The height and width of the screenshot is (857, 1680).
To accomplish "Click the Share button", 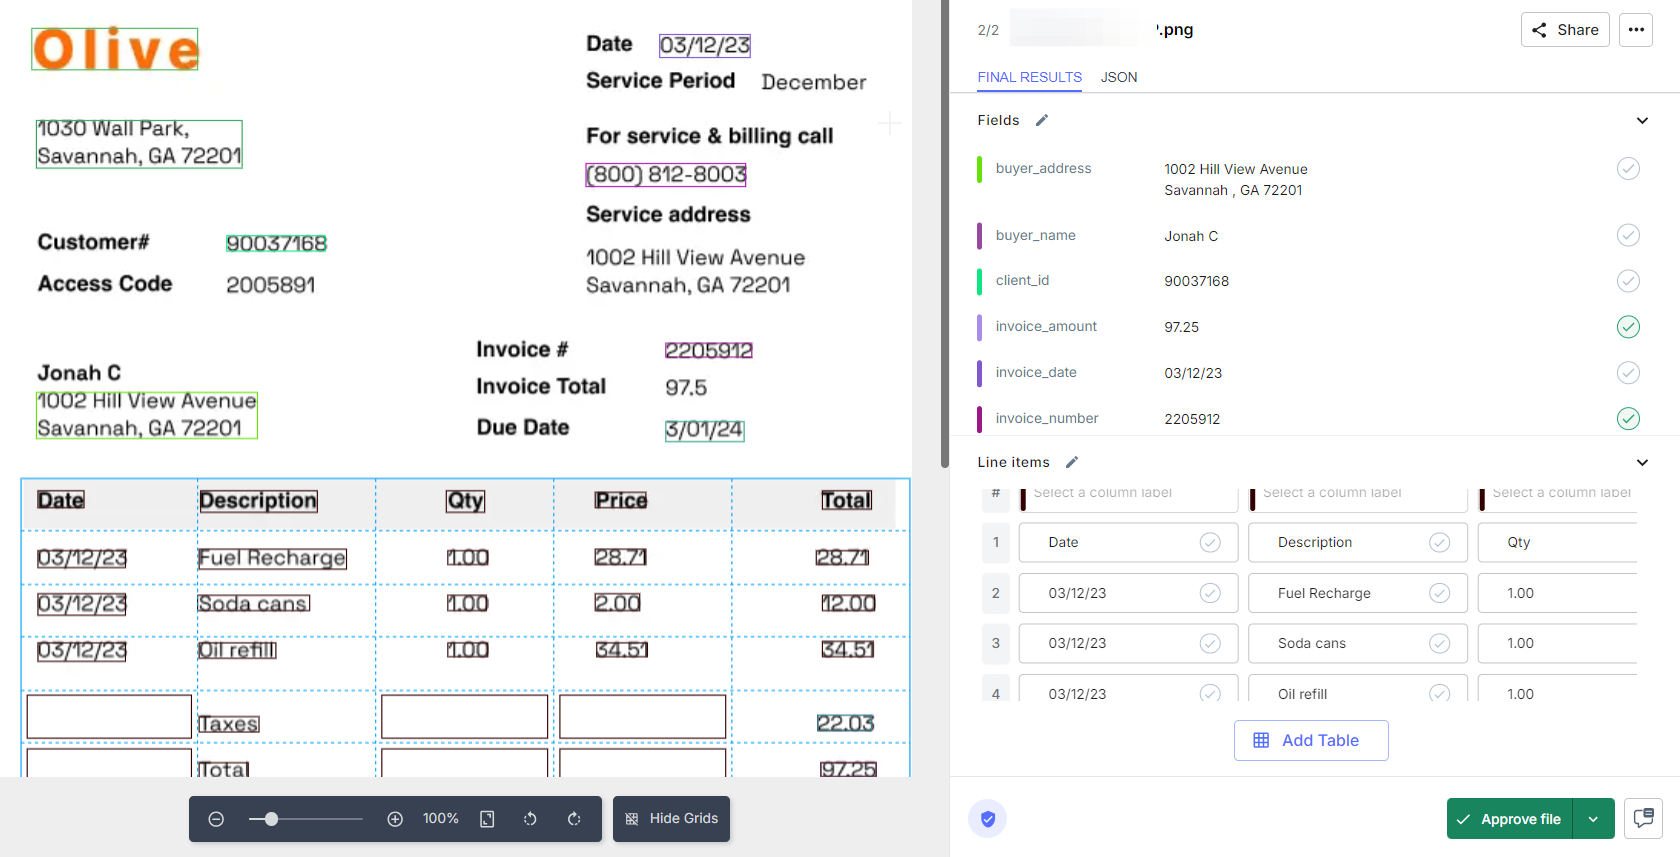I will [1565, 30].
